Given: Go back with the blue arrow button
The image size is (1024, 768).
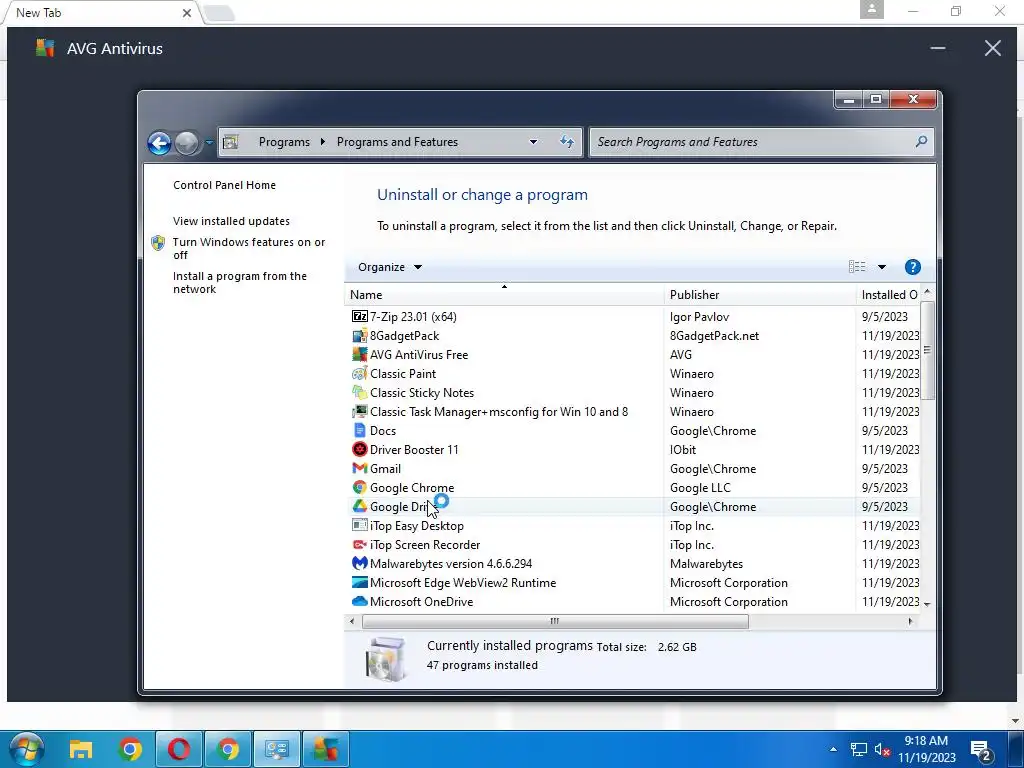Looking at the screenshot, I should pyautogui.click(x=159, y=142).
